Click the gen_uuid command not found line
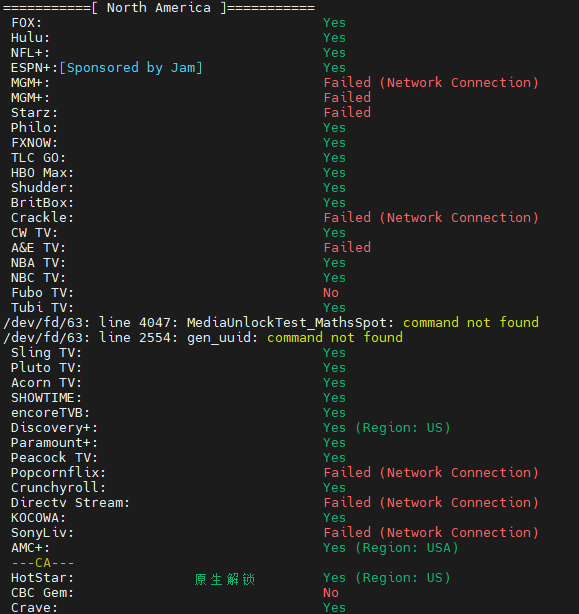Screen dimensions: 579x614 [x=203, y=338]
